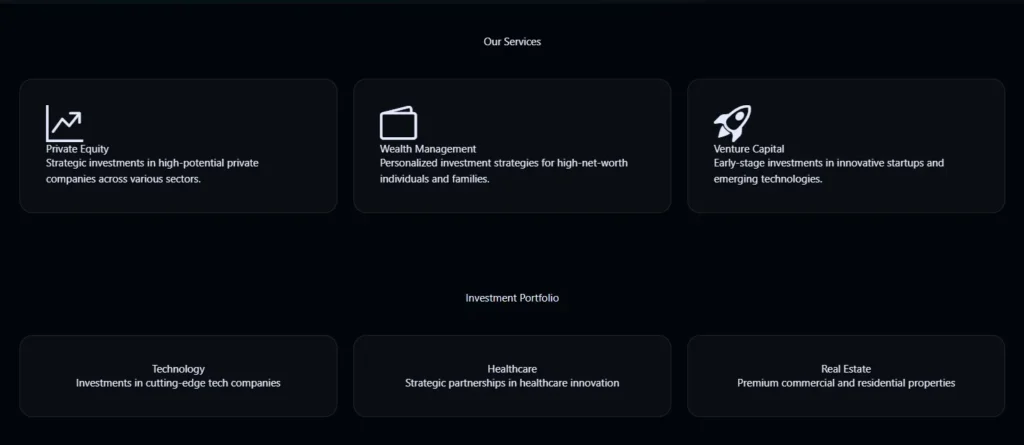Click "Premium commercial and residential properties" text
The height and width of the screenshot is (445, 1024).
coord(846,383)
